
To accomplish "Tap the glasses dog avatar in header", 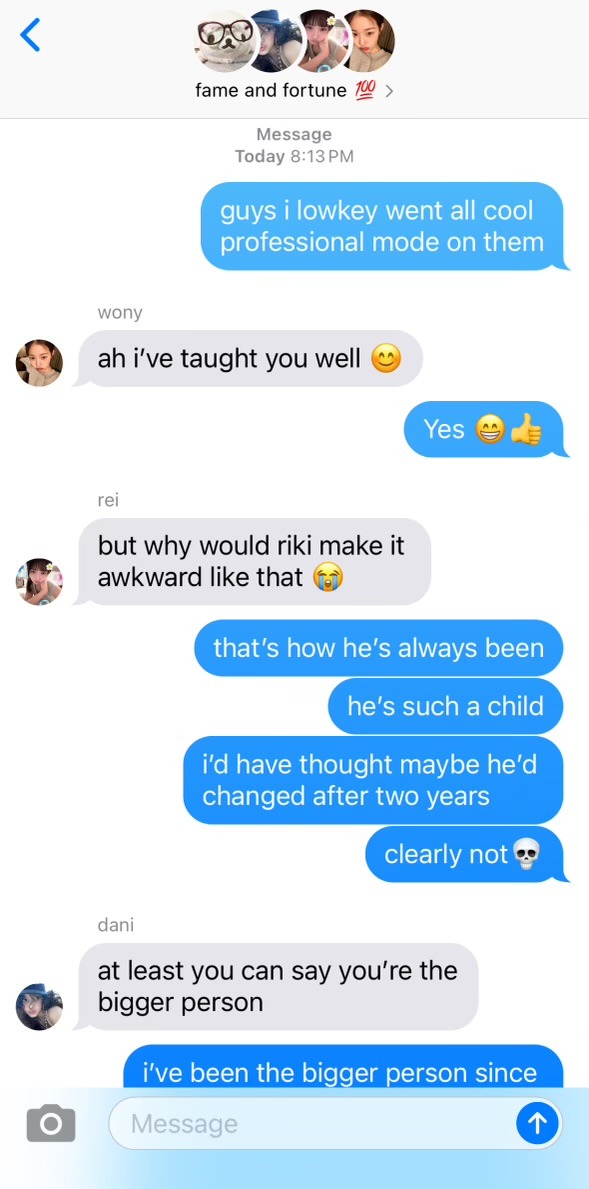I will coord(224,40).
